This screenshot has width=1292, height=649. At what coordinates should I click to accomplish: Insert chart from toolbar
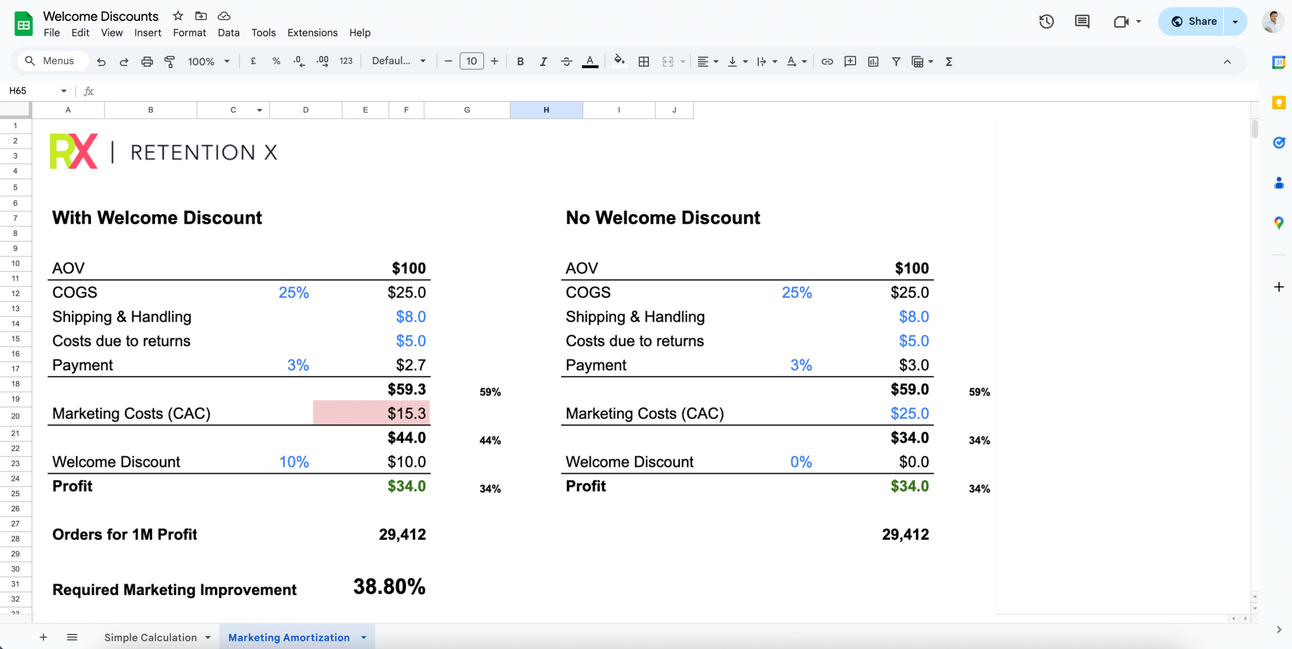(x=873, y=61)
